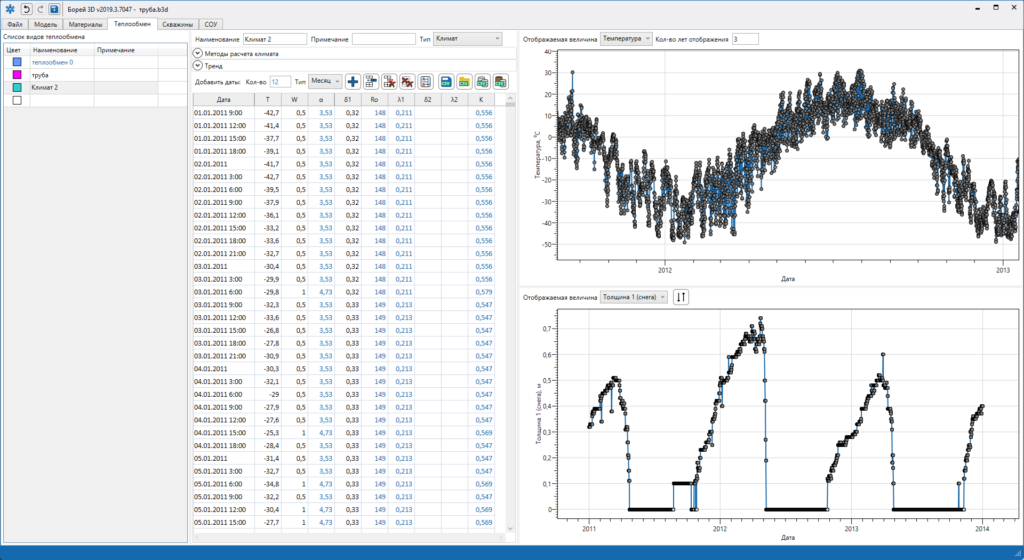
Task: Click date cell 01.01.2011 9:00
Action: 224,113
